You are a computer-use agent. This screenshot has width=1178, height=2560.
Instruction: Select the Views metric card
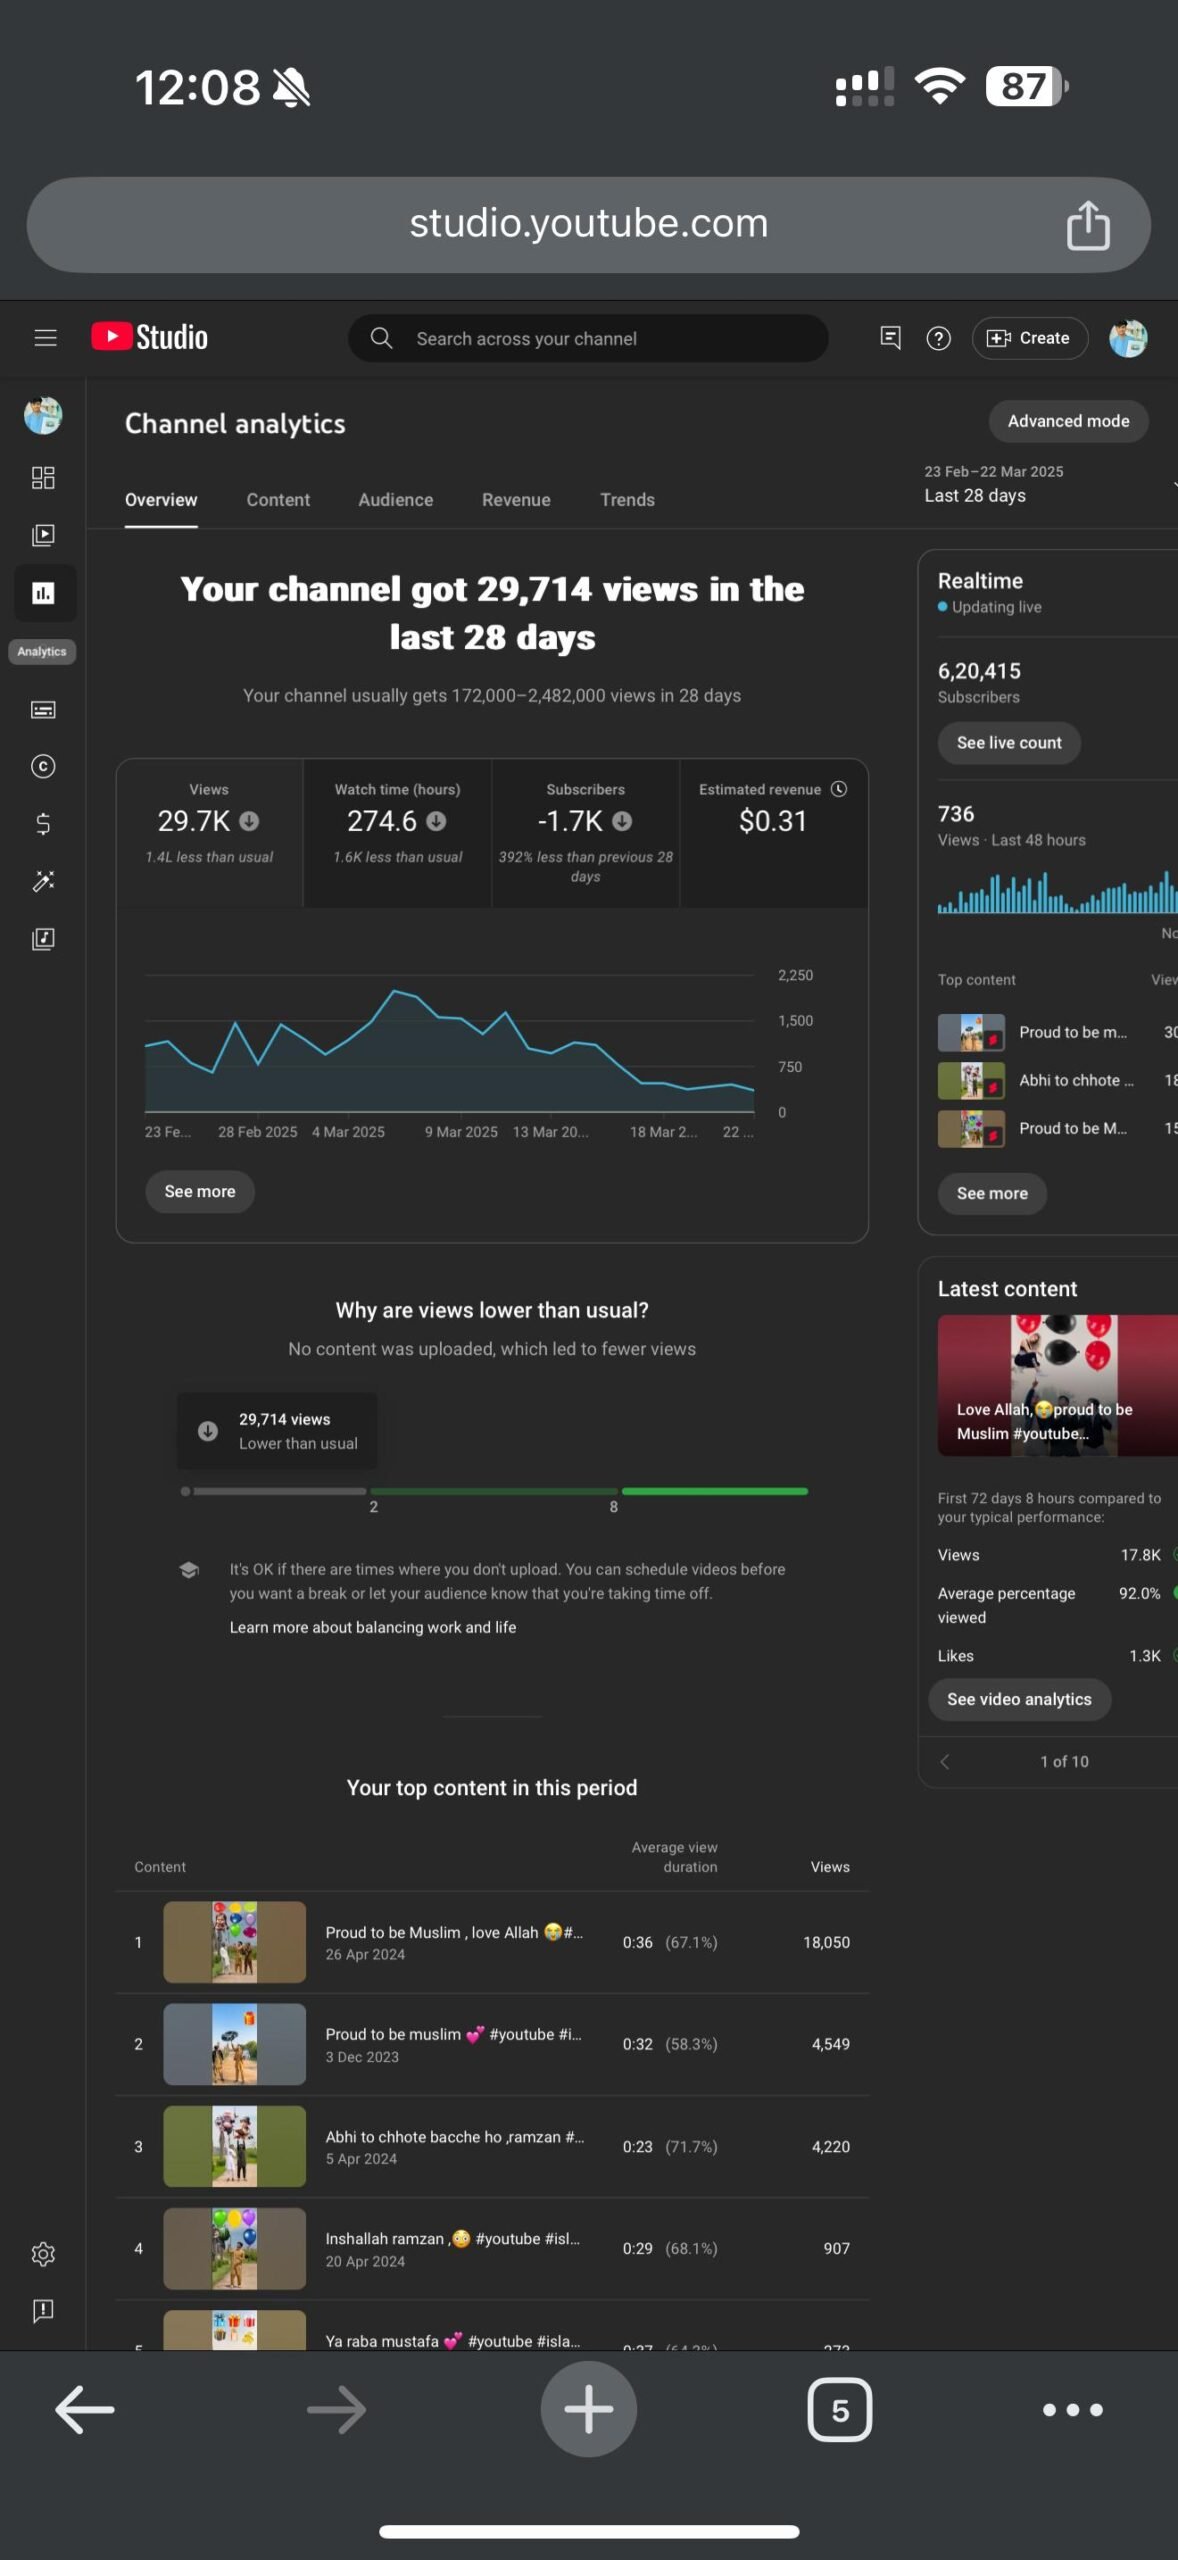(x=210, y=833)
